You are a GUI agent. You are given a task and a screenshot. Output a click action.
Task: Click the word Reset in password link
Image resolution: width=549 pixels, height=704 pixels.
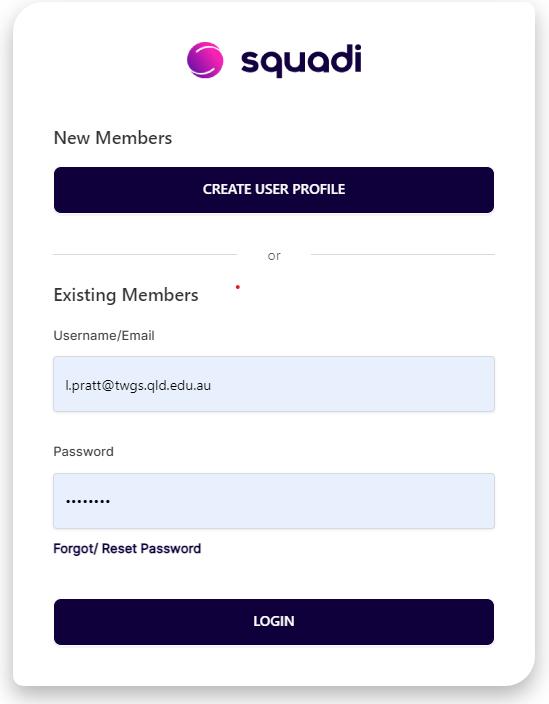tap(119, 549)
